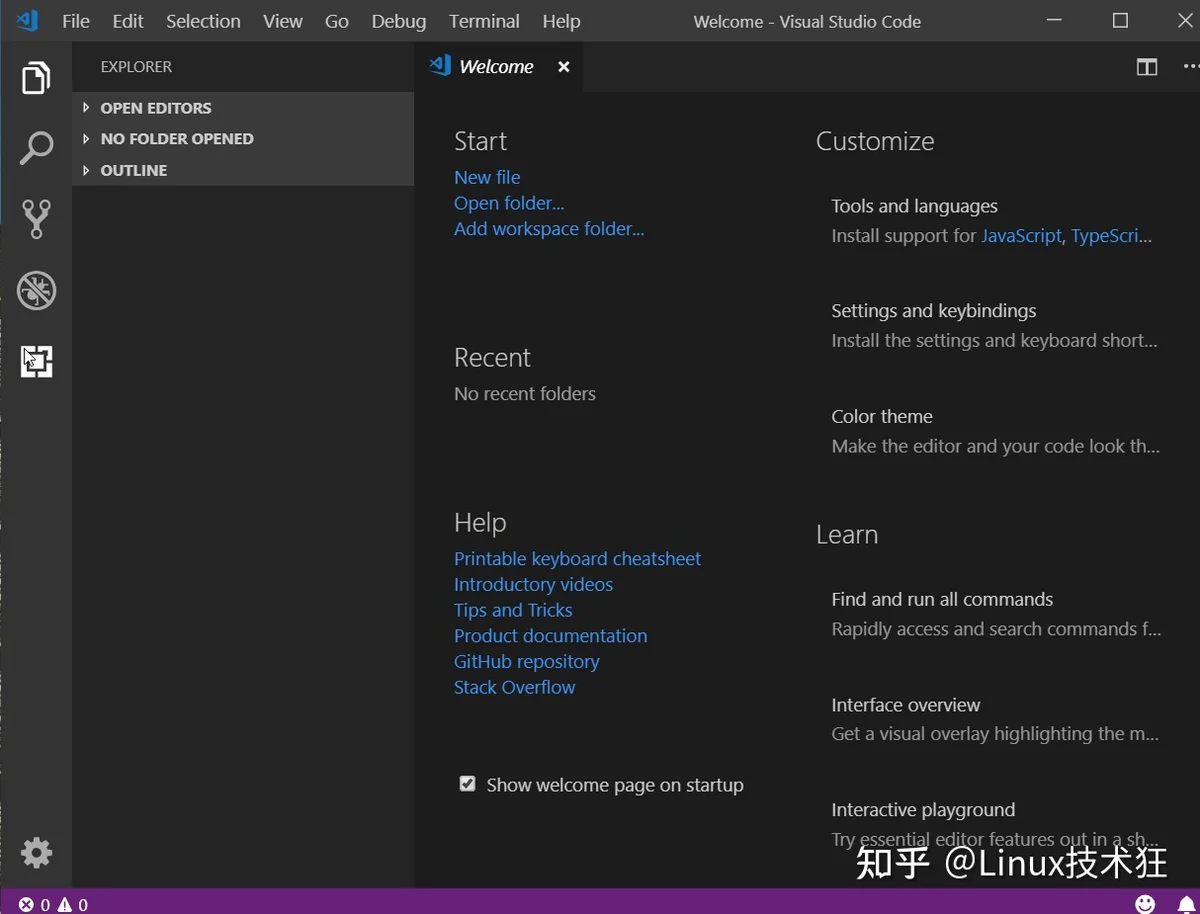1200x914 pixels.
Task: Expand the No Folder Opened section
Action: 243,139
